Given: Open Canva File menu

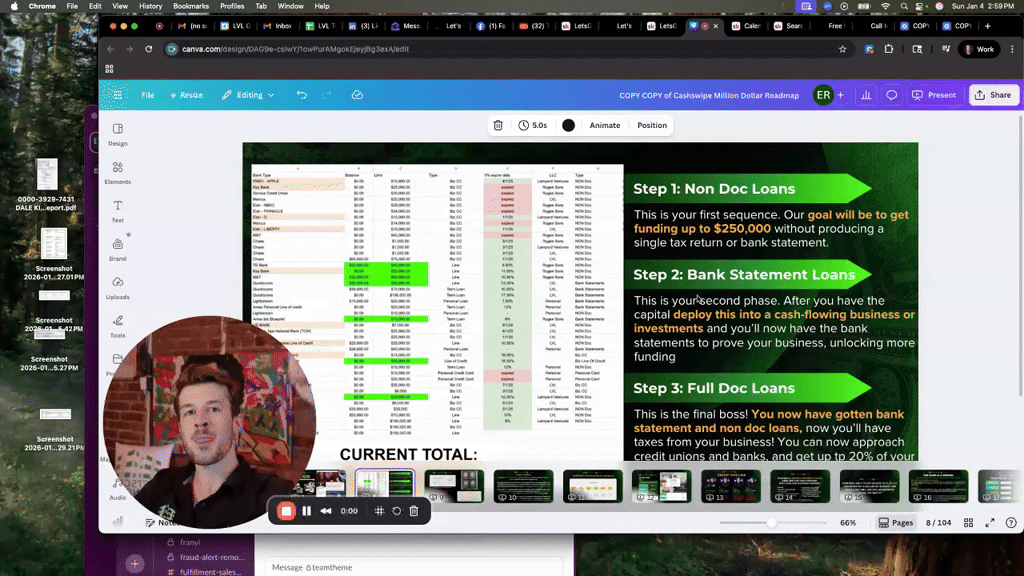Looking at the screenshot, I should 148,95.
